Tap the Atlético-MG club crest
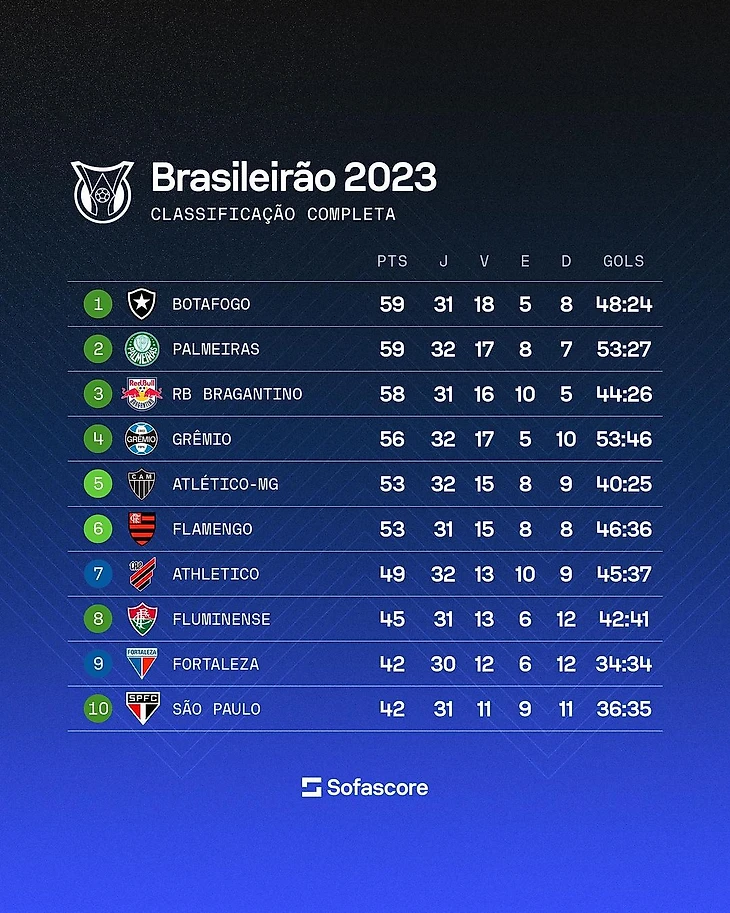The width and height of the screenshot is (730, 913). pyautogui.click(x=141, y=484)
